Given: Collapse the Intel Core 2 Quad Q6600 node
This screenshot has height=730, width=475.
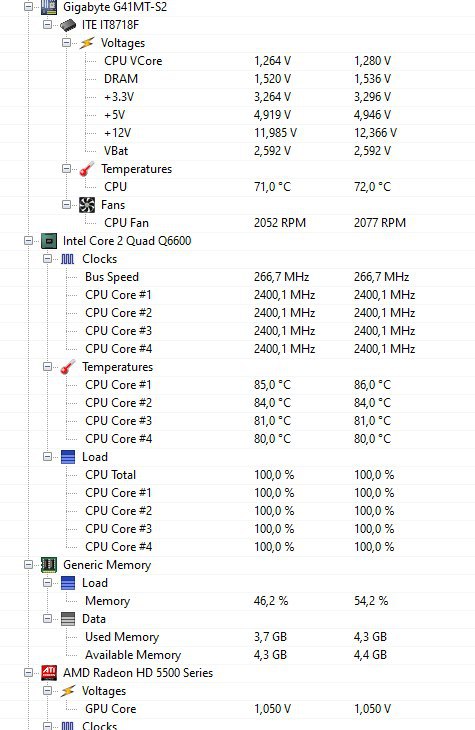Looking at the screenshot, I should tap(28, 240).
